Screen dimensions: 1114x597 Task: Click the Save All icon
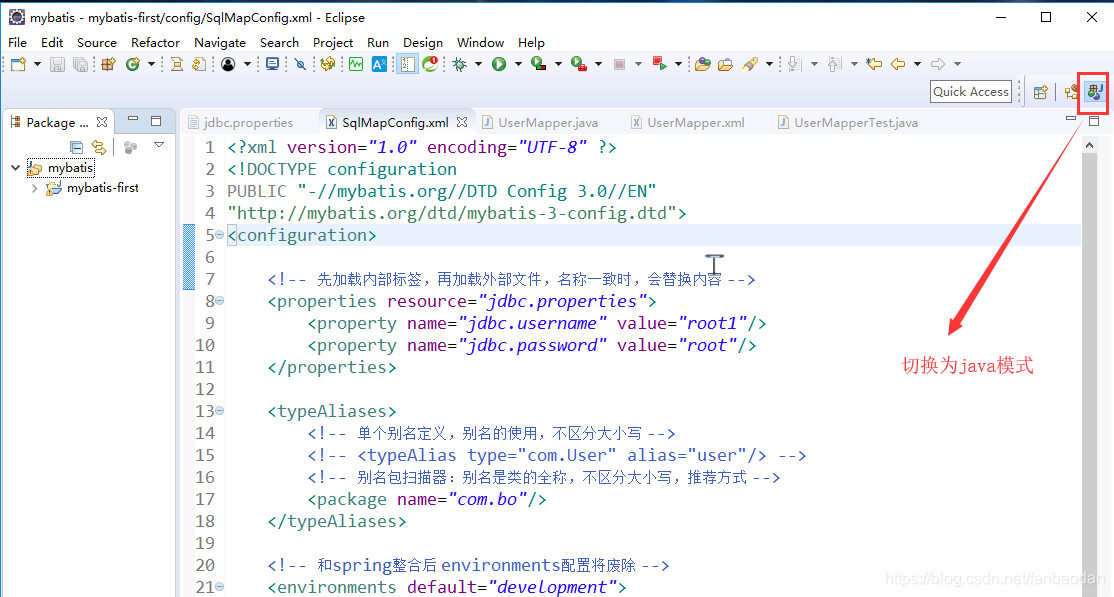click(78, 64)
